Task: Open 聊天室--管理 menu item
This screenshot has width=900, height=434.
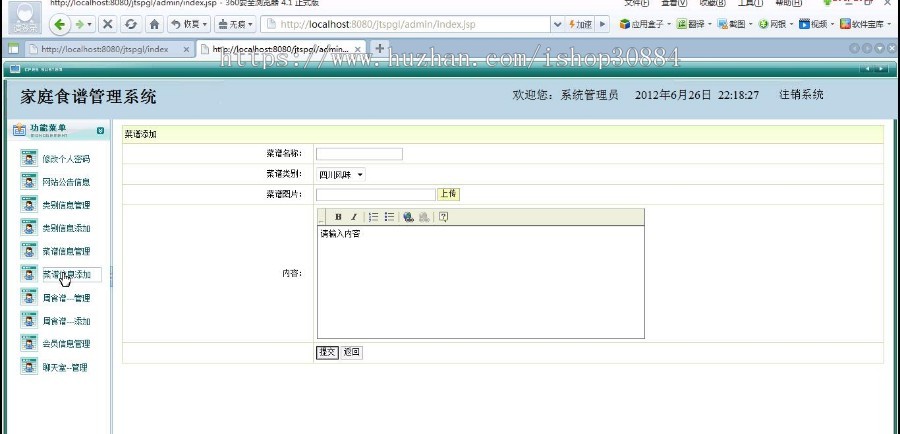Action: (x=65, y=367)
